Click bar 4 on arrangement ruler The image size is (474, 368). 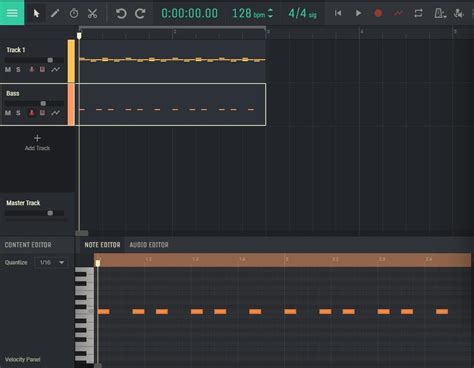361,32
